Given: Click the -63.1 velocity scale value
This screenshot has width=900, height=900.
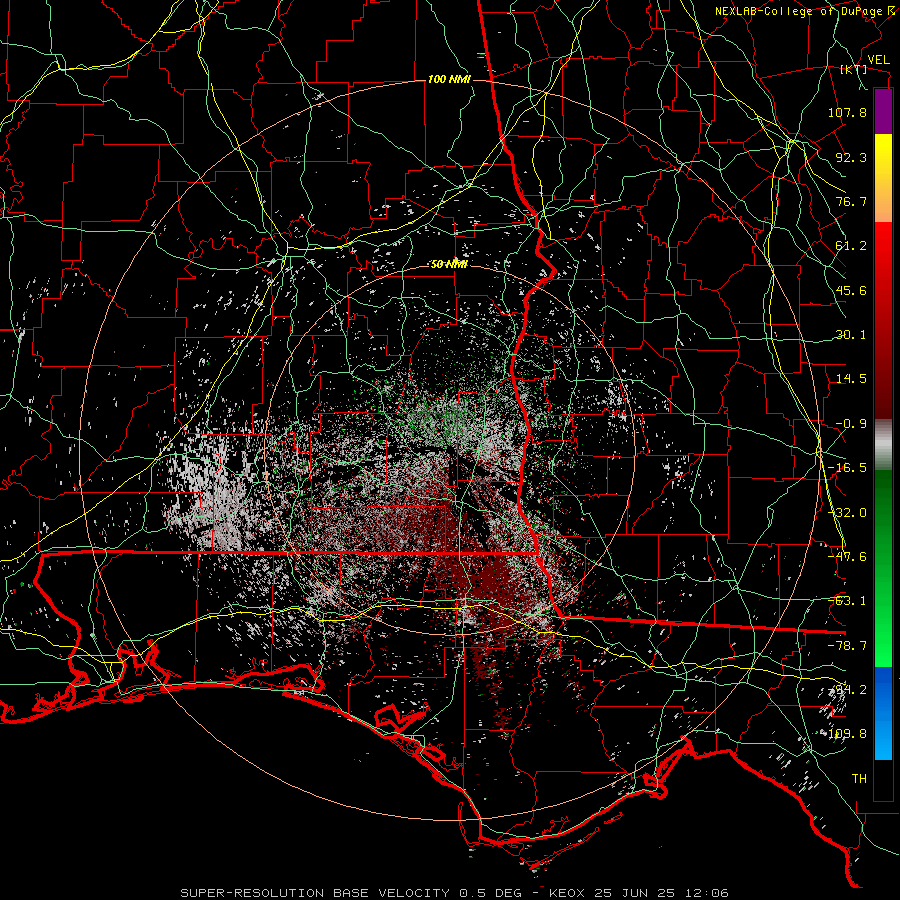Looking at the screenshot, I should coord(847,601).
